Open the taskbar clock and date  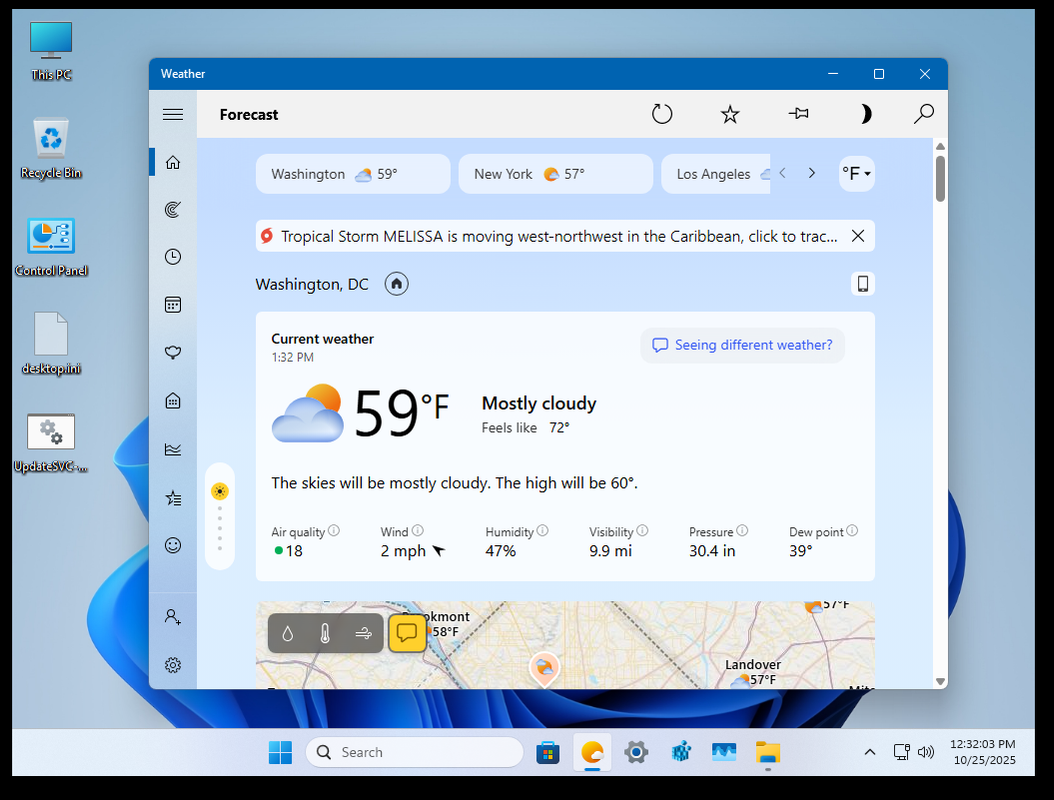coord(983,752)
